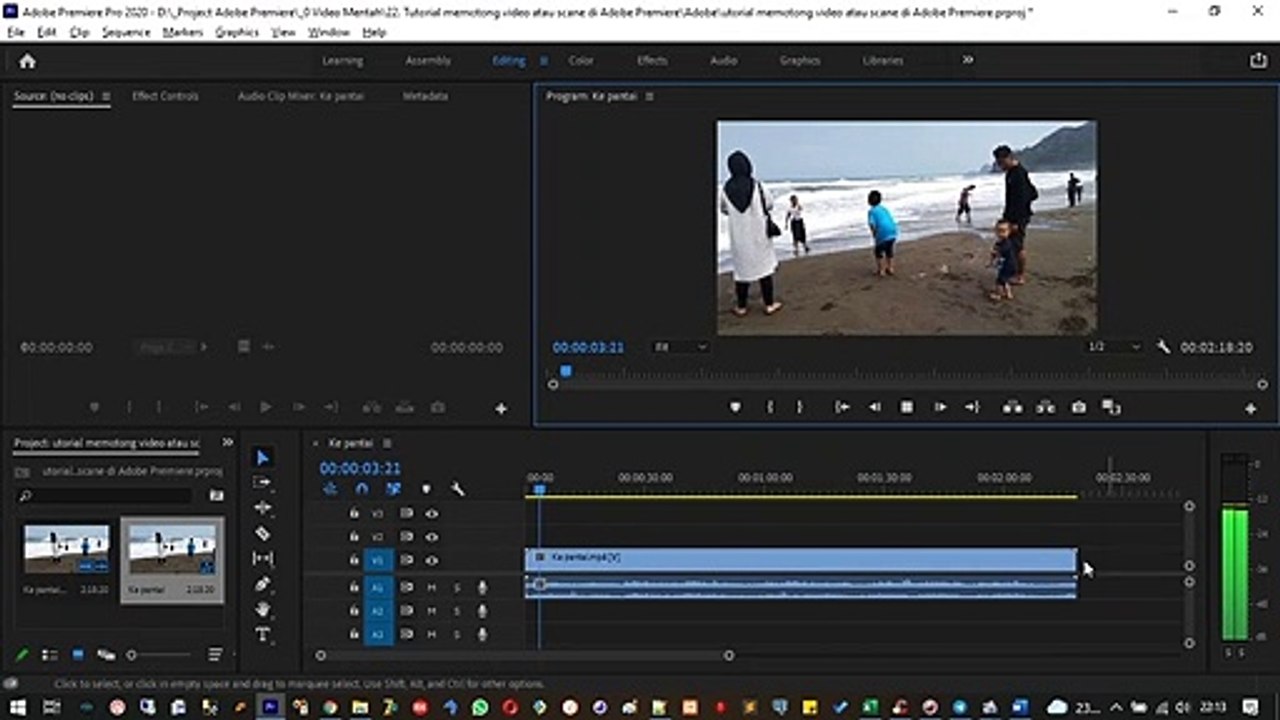Screen dimensions: 1280x720
Task: Click Add Marker in Program monitor
Action: coord(735,407)
